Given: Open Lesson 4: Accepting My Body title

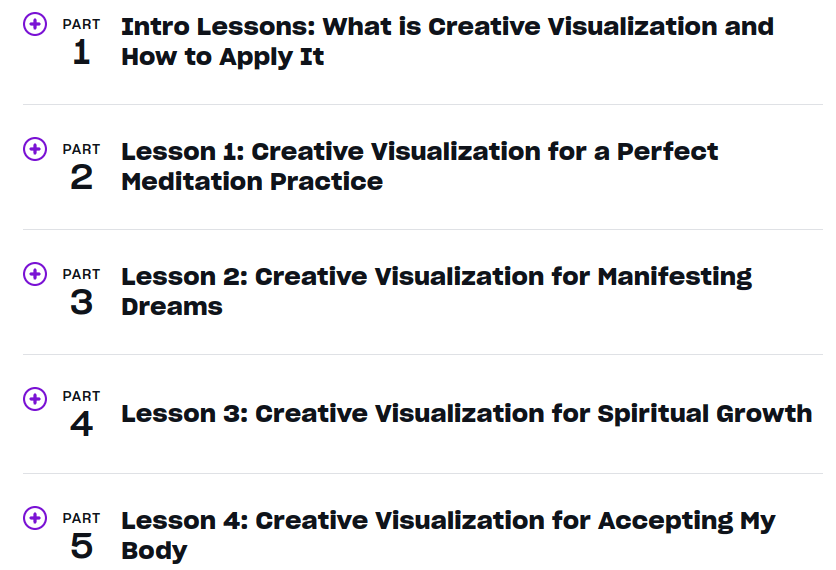Looking at the screenshot, I should [x=448, y=535].
